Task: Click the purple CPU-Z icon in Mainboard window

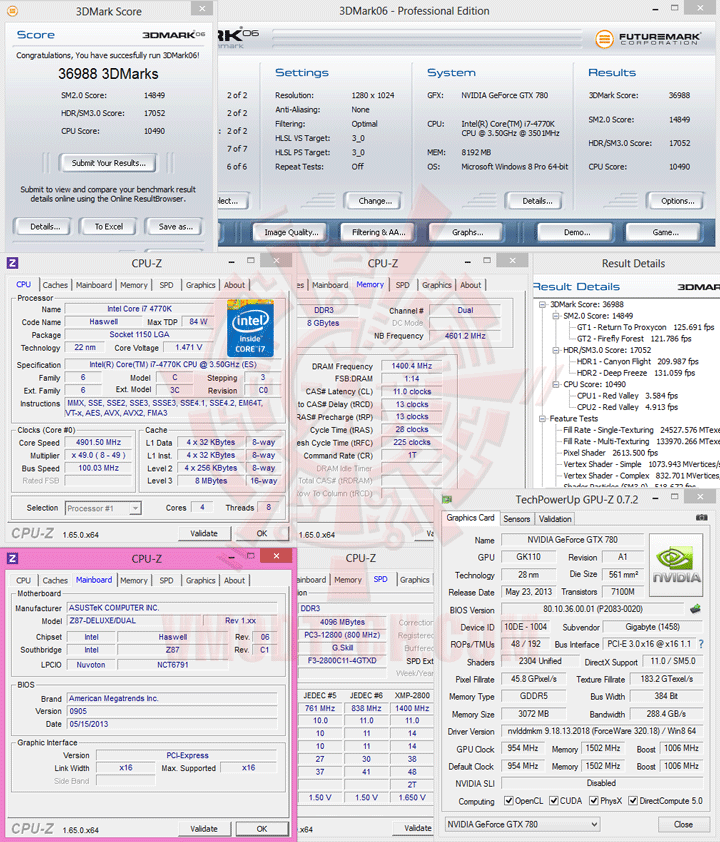Action: click(12, 558)
